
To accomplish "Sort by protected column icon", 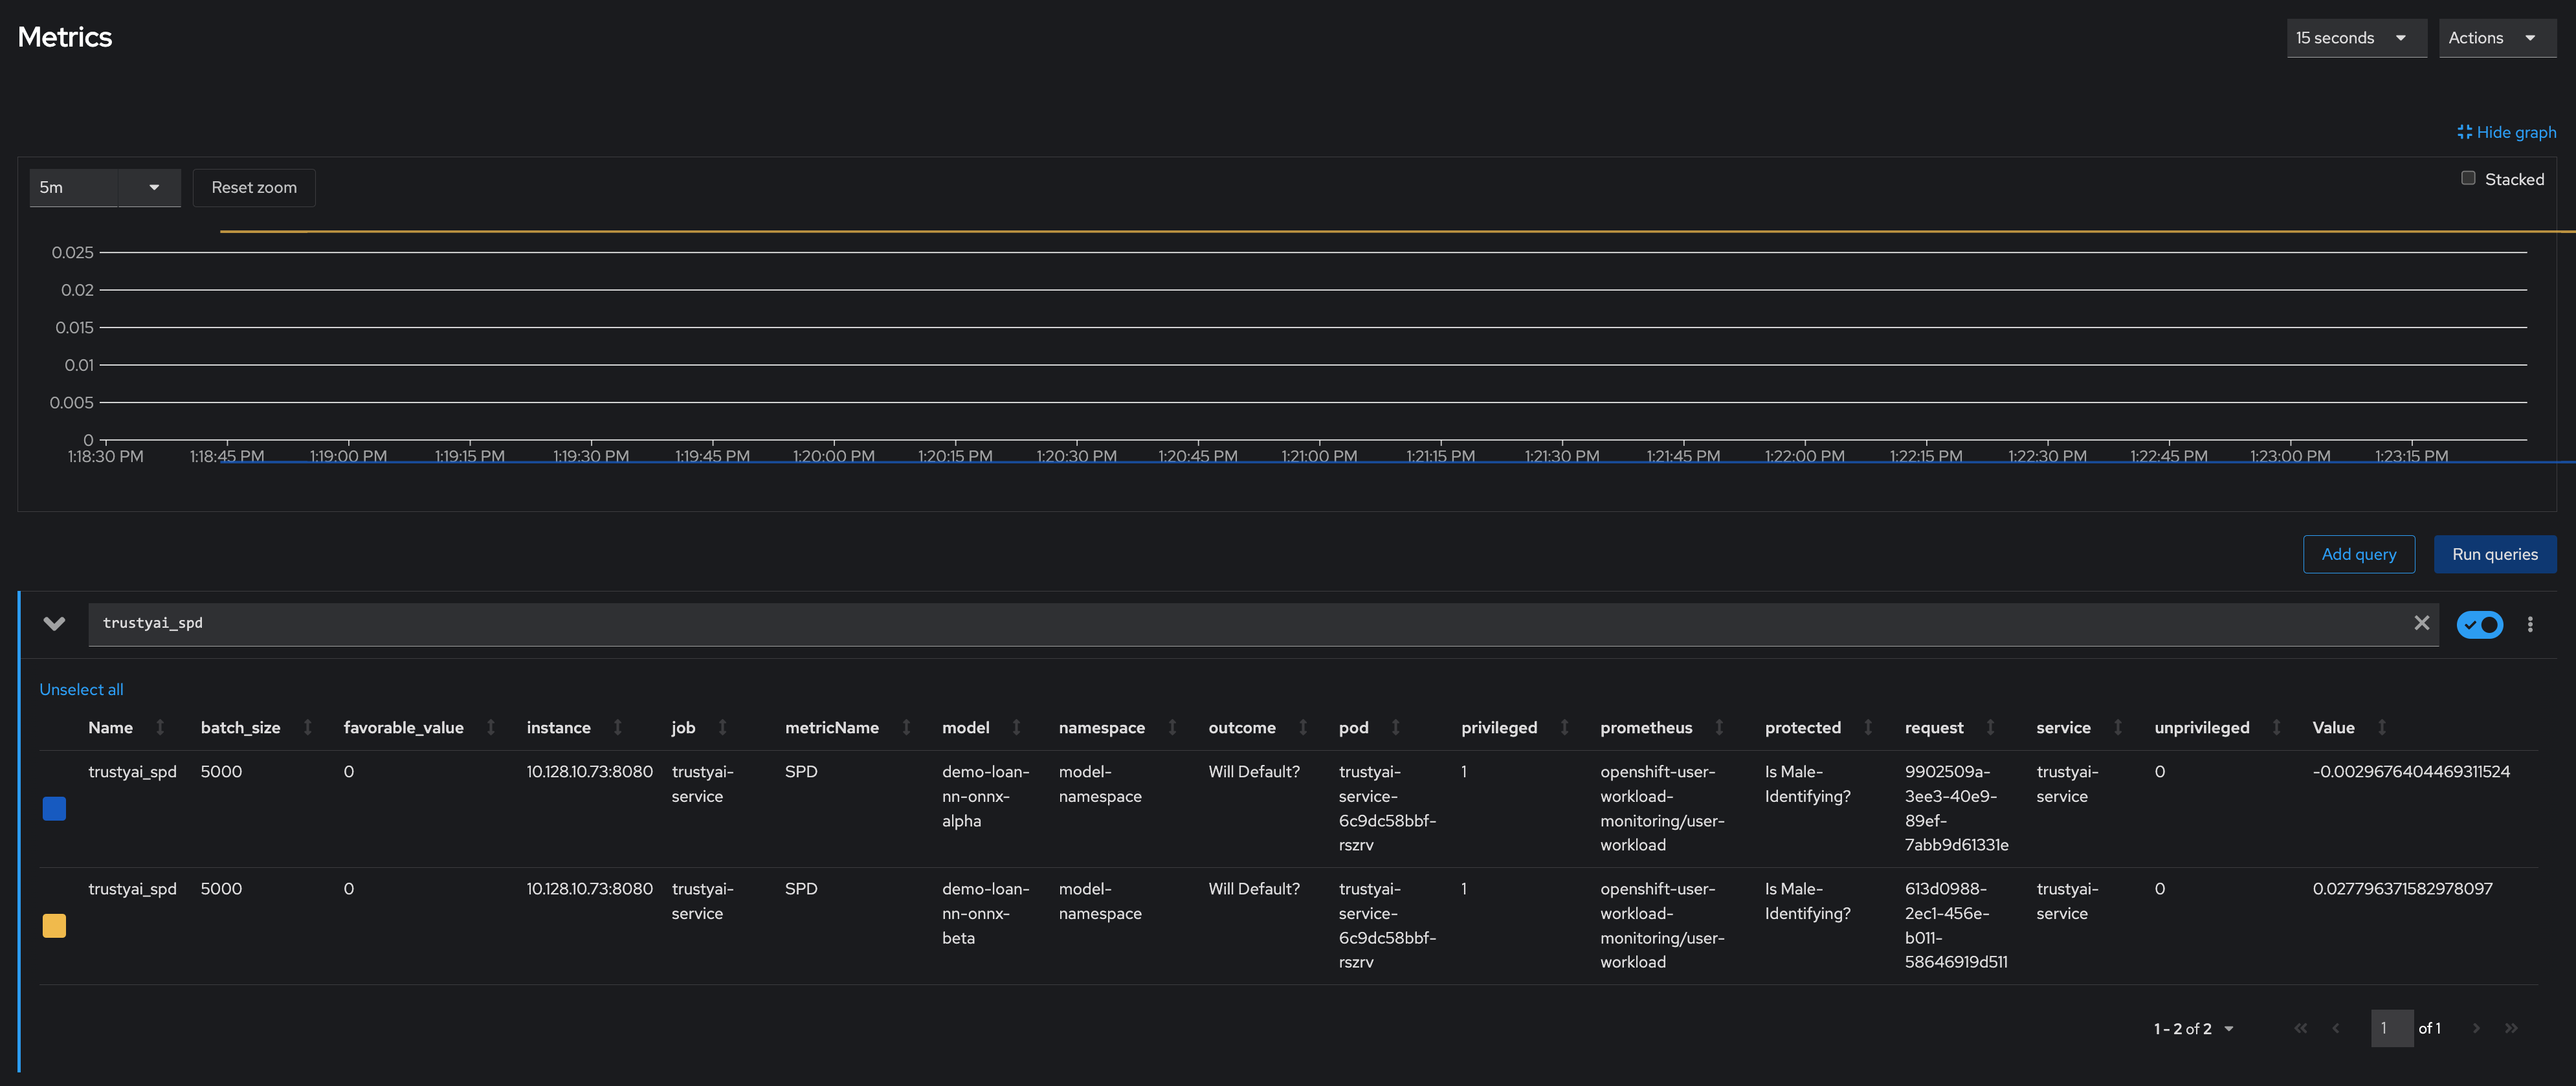I will point(1868,727).
